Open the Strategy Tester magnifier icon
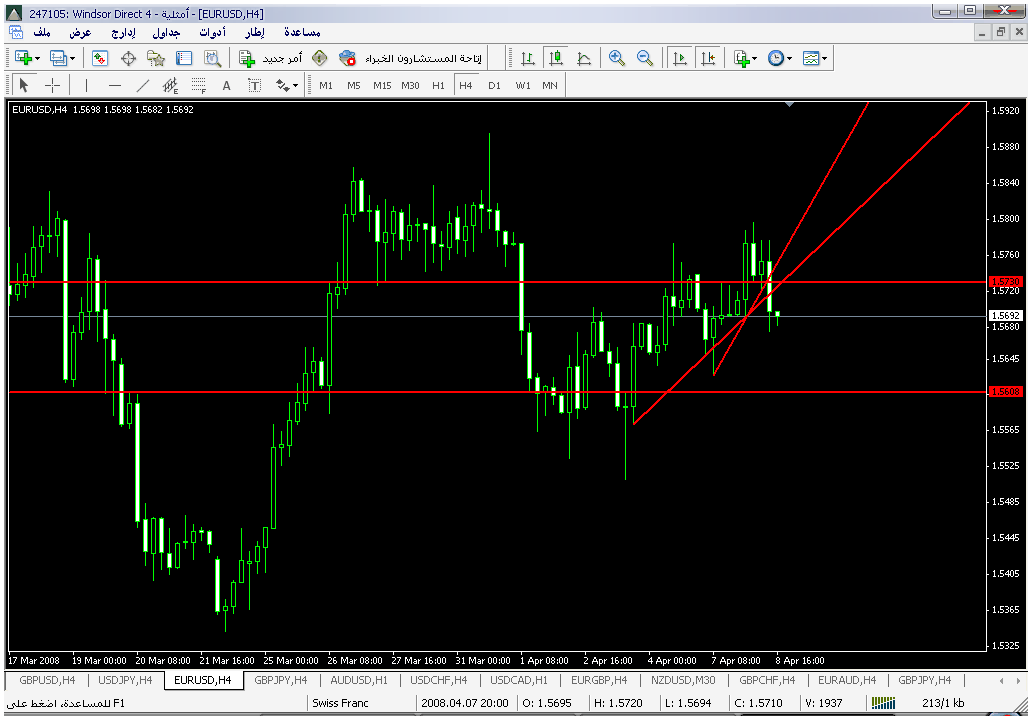 click(x=212, y=59)
